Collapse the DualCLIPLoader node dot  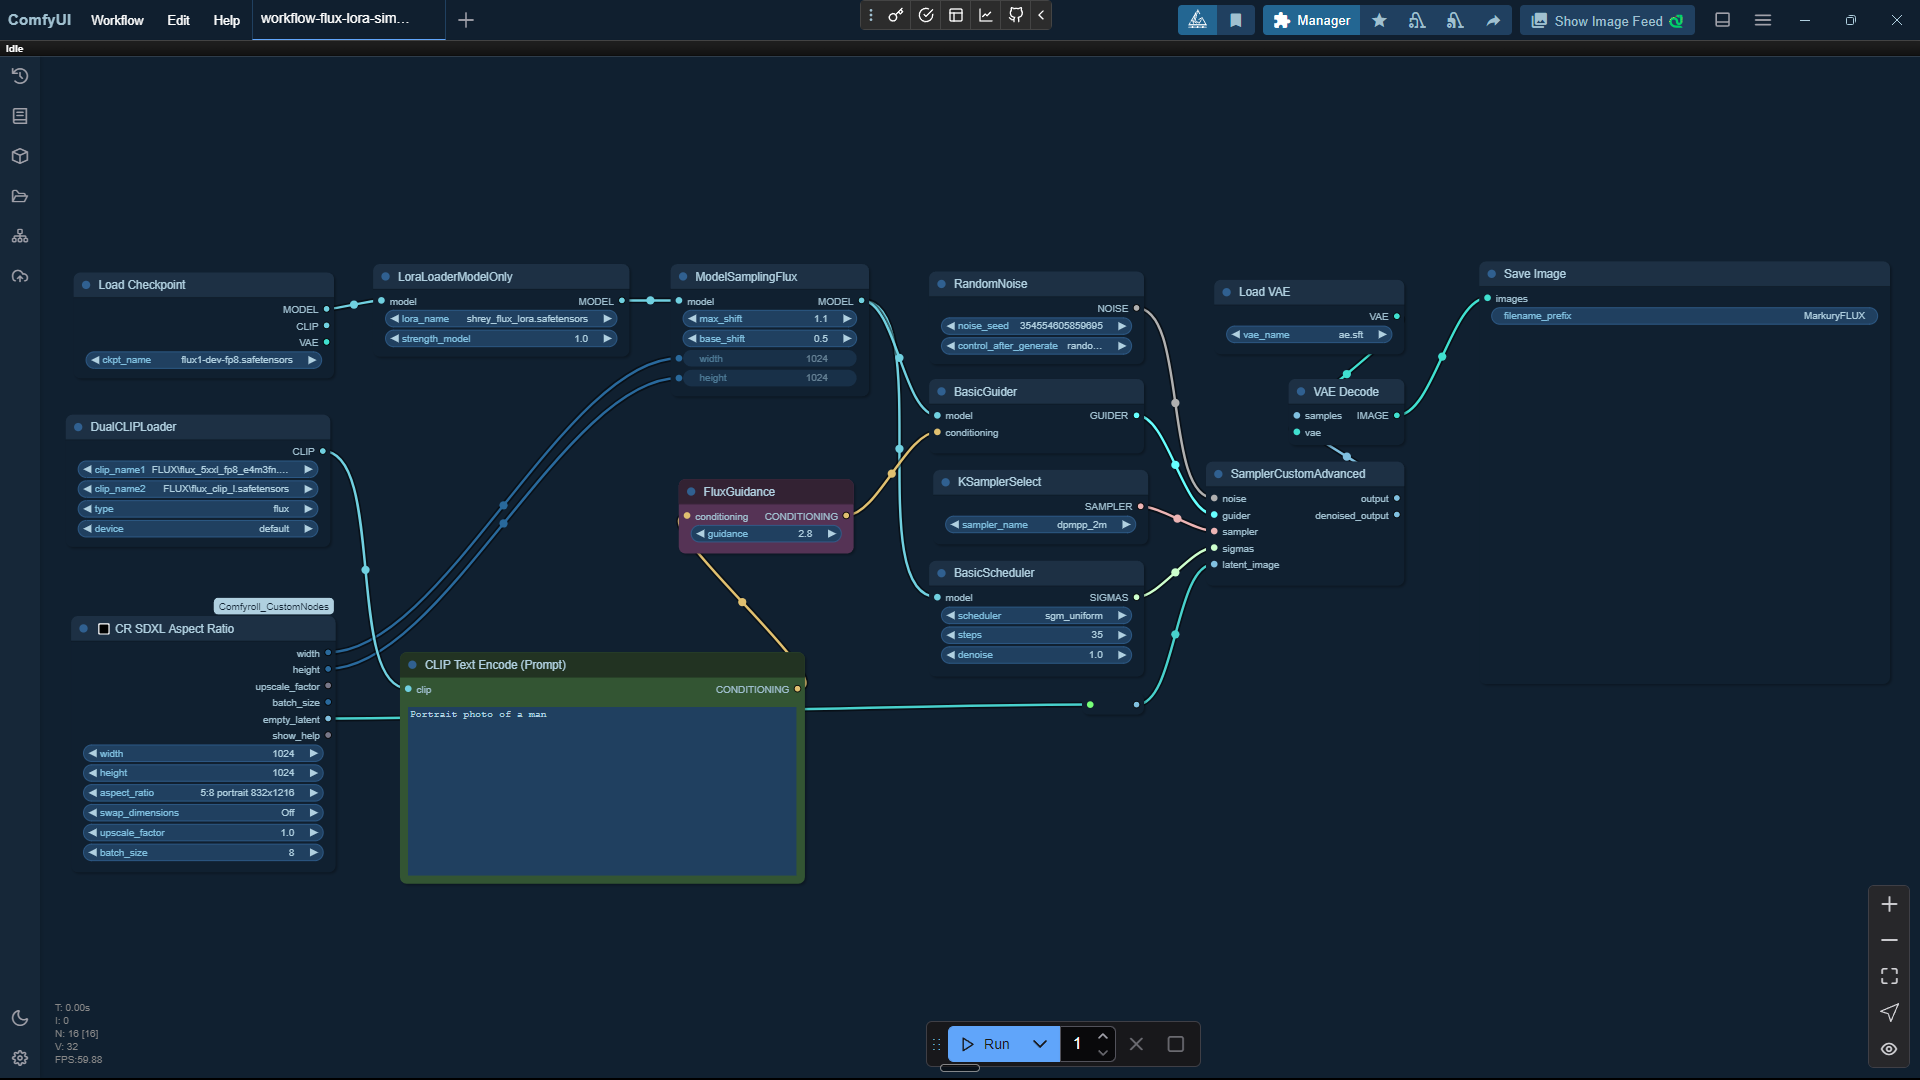pos(78,427)
